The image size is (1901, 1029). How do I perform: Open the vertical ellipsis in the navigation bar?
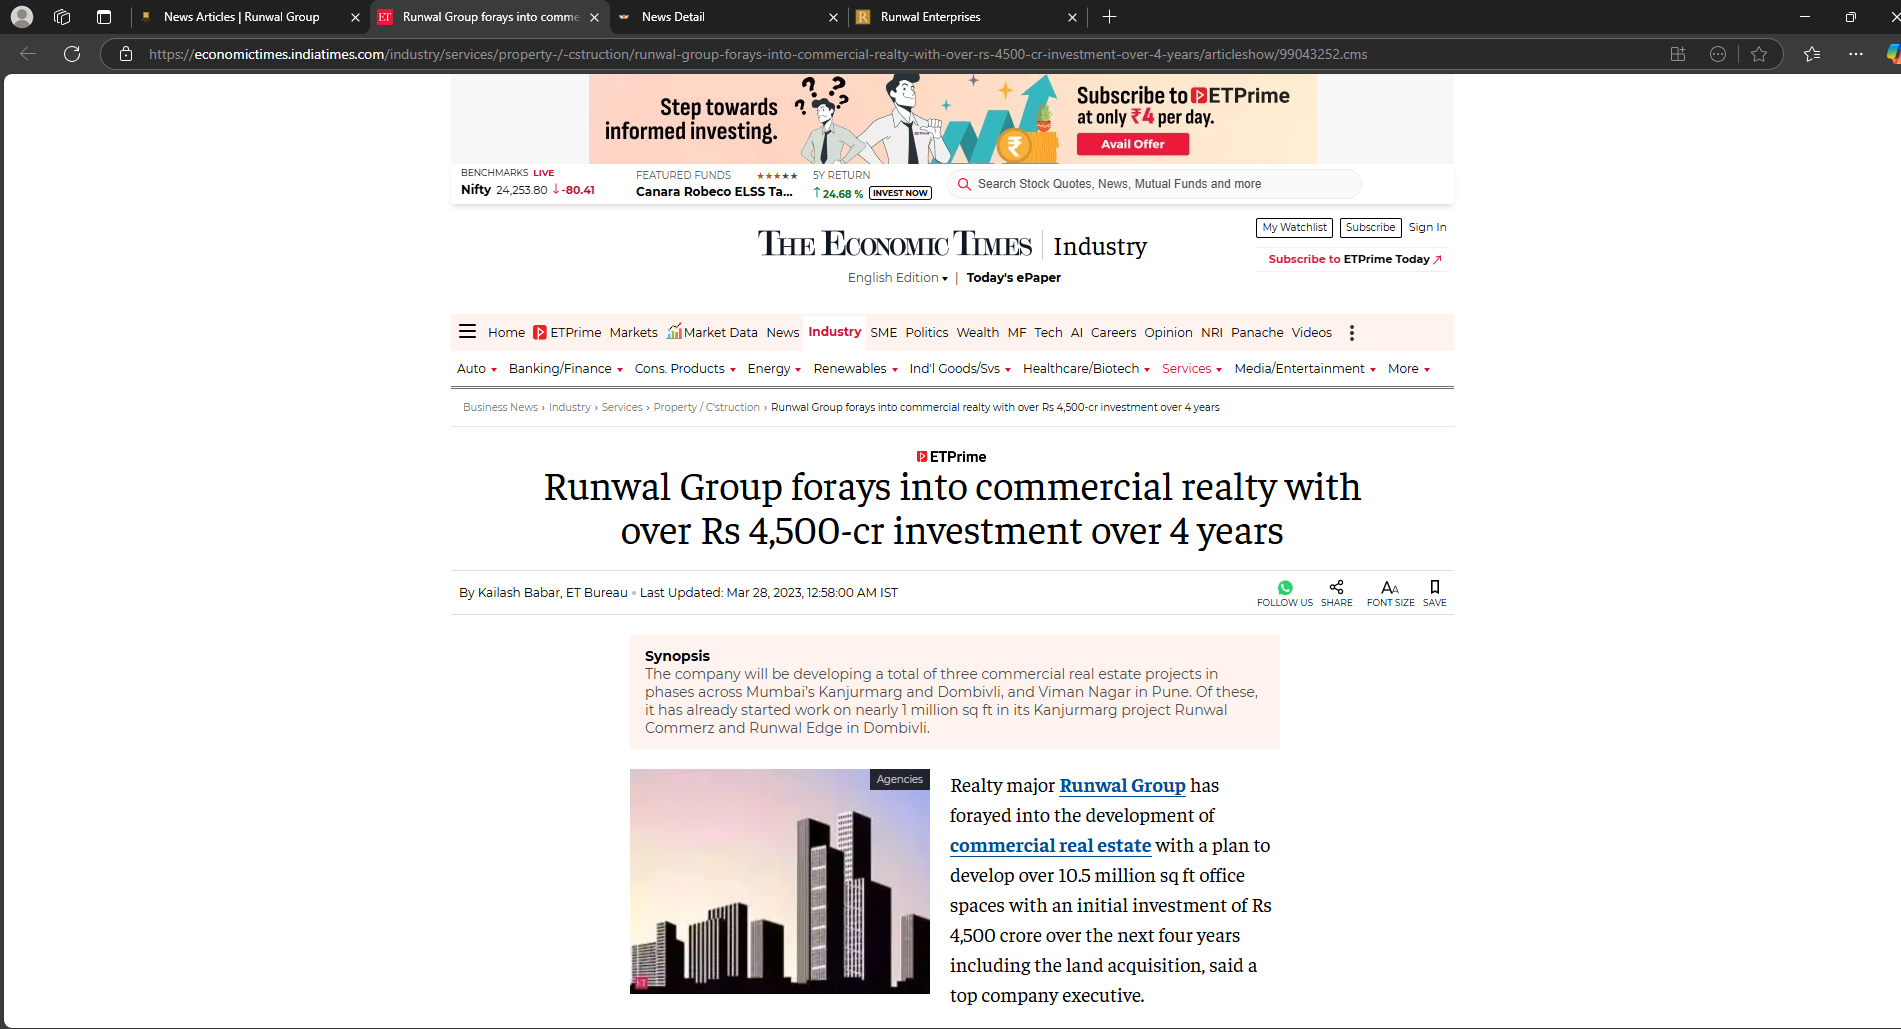pos(1352,332)
